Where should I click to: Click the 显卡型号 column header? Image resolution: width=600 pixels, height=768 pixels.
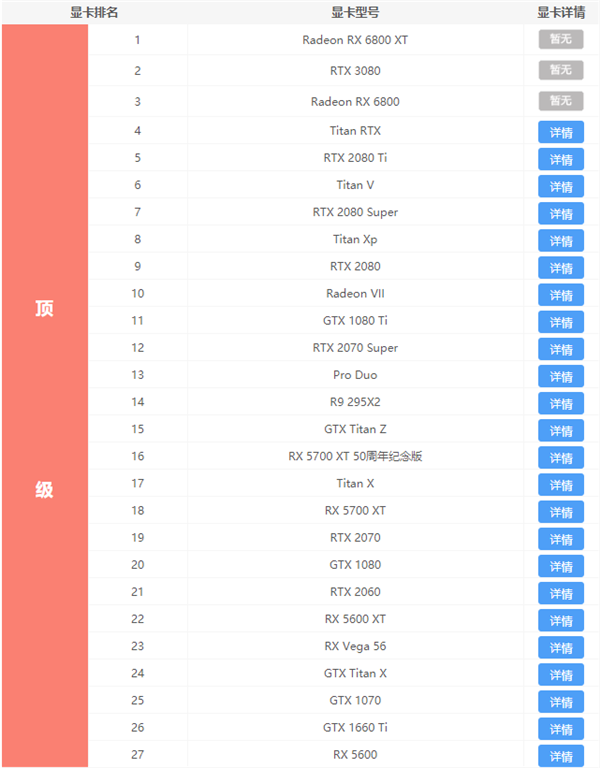coord(355,13)
